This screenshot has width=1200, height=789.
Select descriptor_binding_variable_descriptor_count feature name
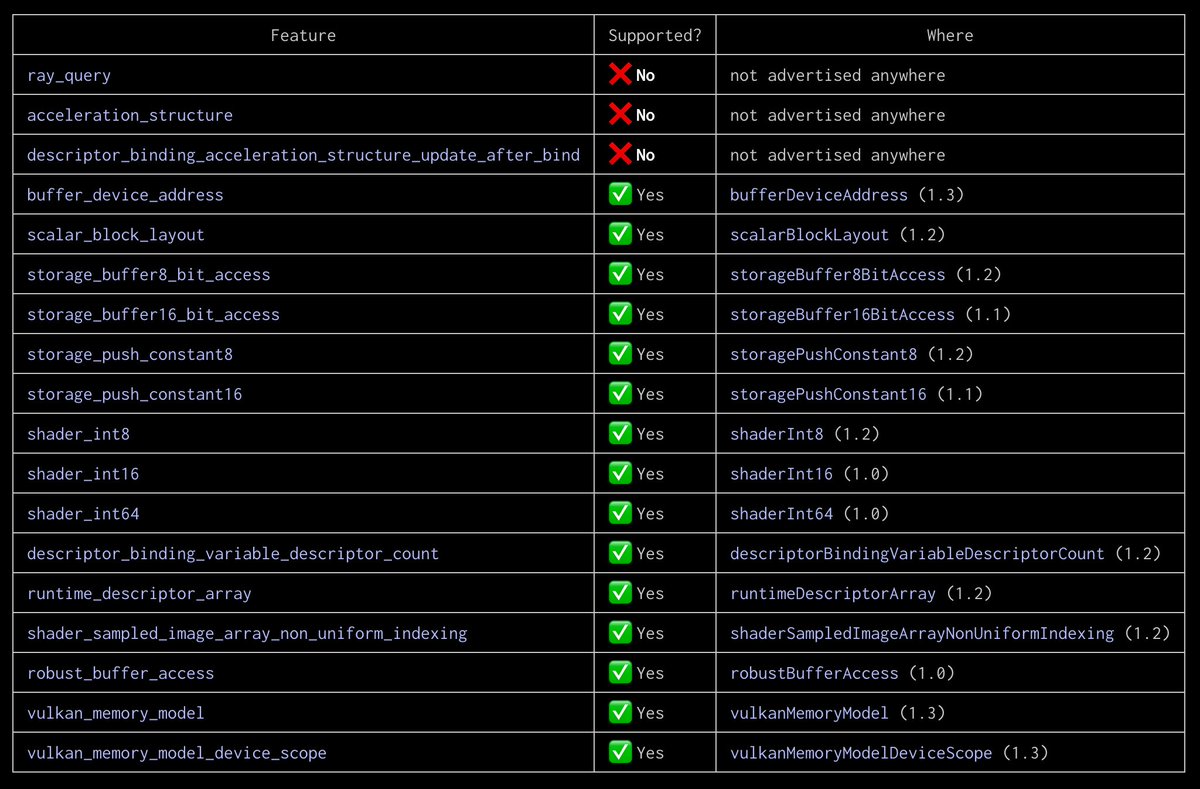coord(233,554)
